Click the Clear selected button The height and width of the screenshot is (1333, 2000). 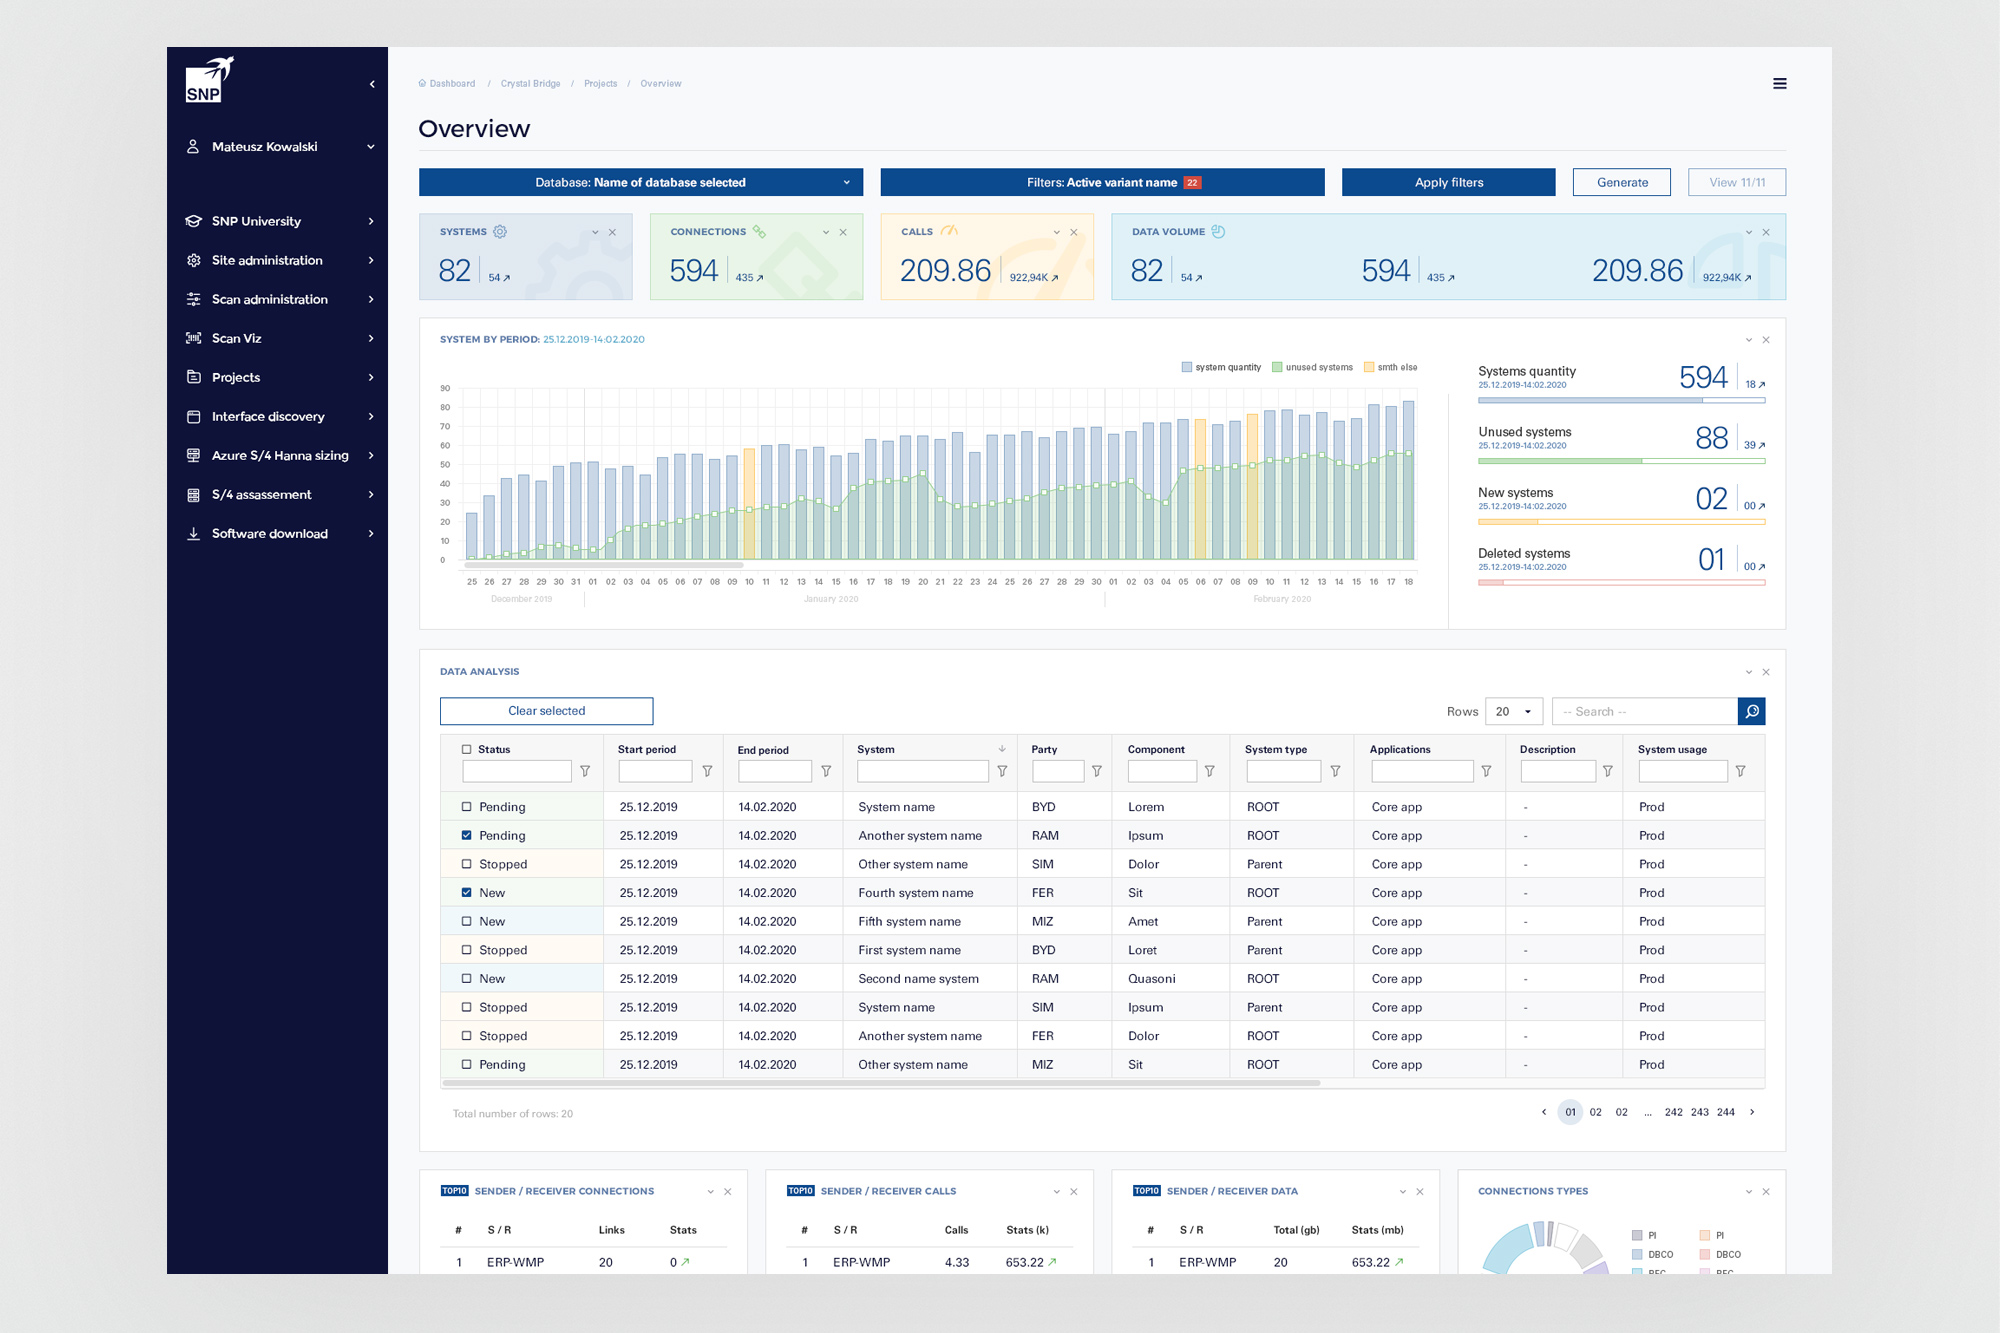pyautogui.click(x=546, y=711)
